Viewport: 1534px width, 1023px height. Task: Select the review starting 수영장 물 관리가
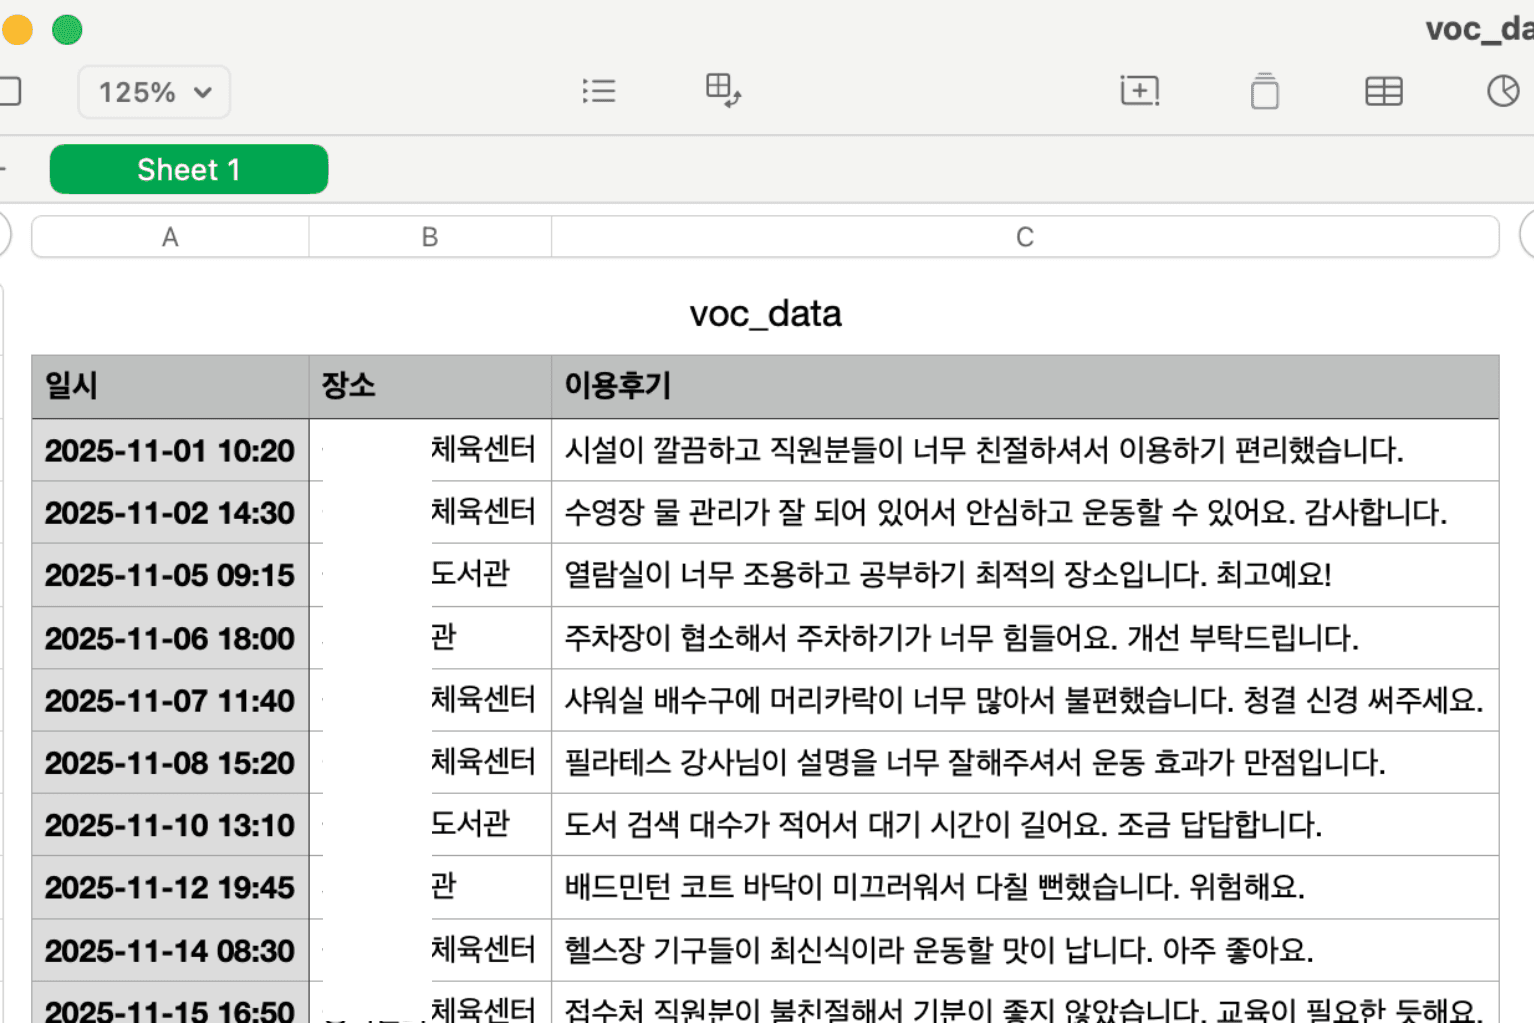coord(1025,512)
